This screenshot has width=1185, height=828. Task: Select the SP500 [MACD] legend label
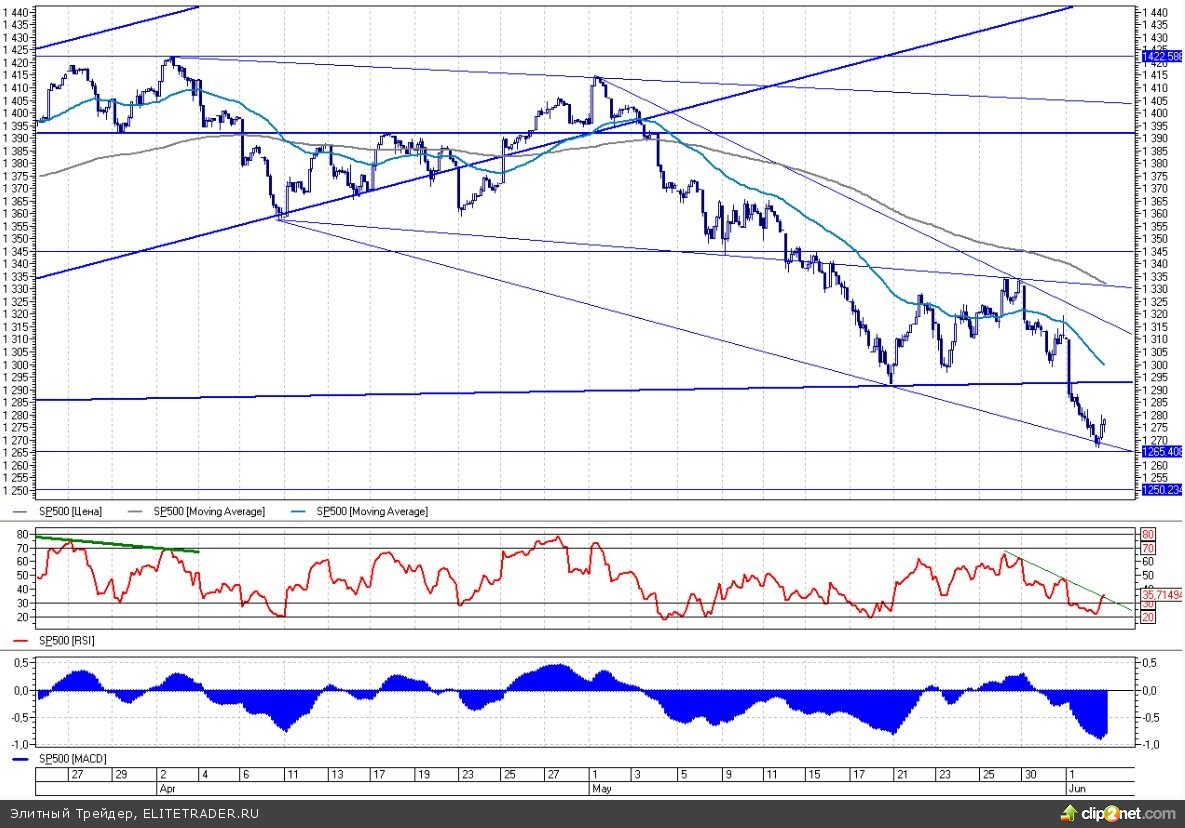point(72,759)
